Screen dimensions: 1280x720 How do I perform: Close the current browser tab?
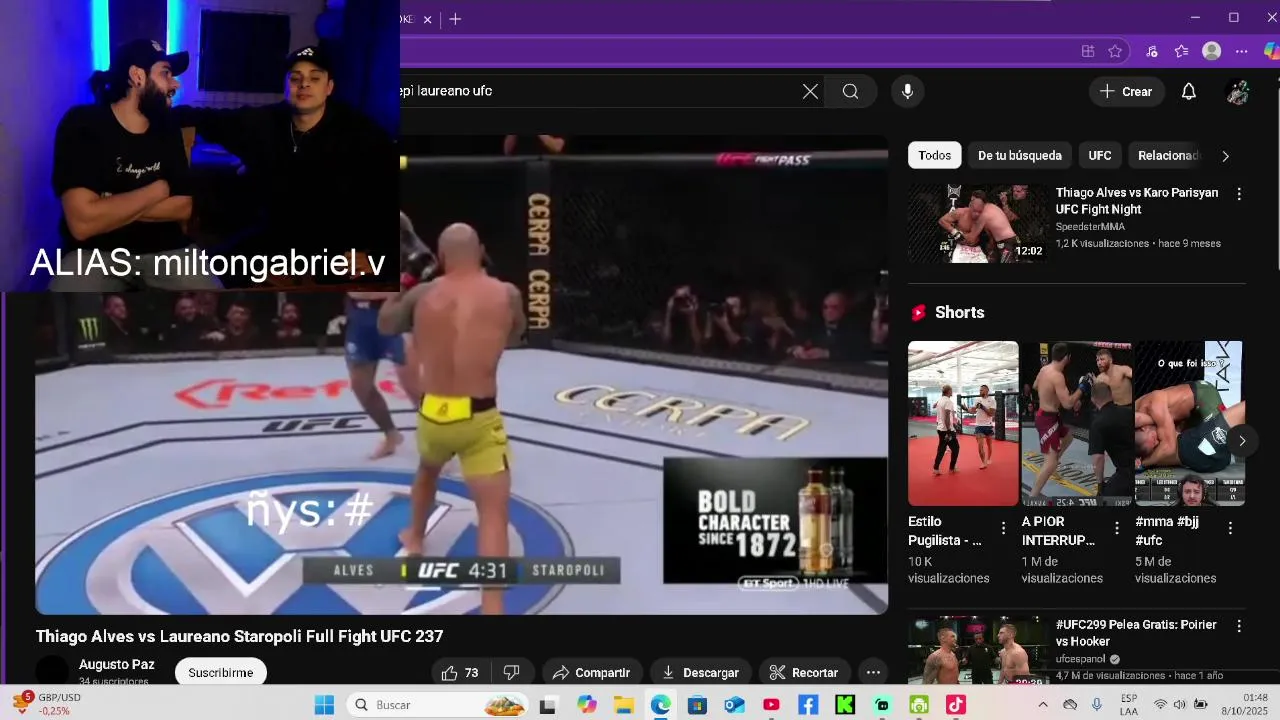(x=428, y=19)
